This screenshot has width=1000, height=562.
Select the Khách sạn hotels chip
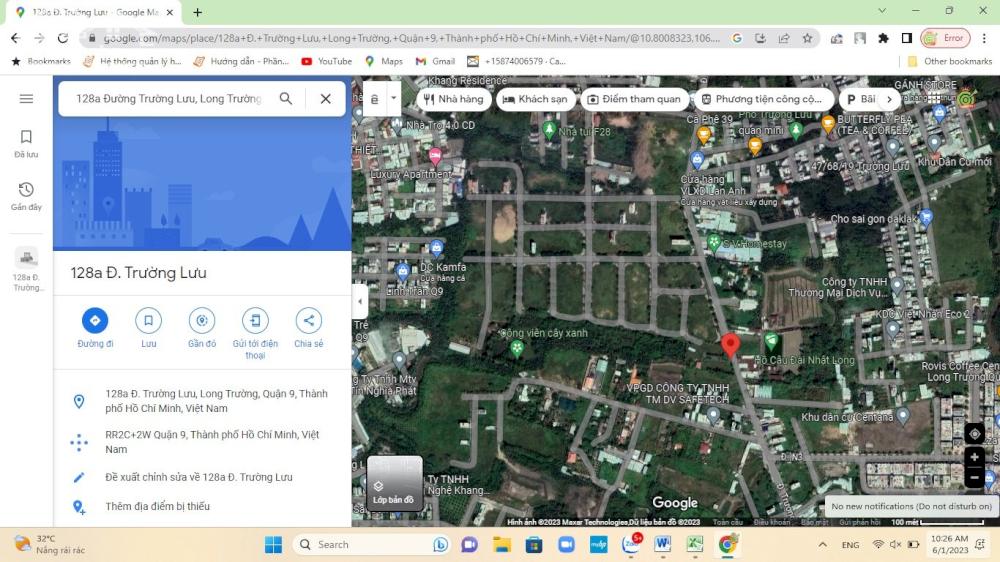point(535,99)
